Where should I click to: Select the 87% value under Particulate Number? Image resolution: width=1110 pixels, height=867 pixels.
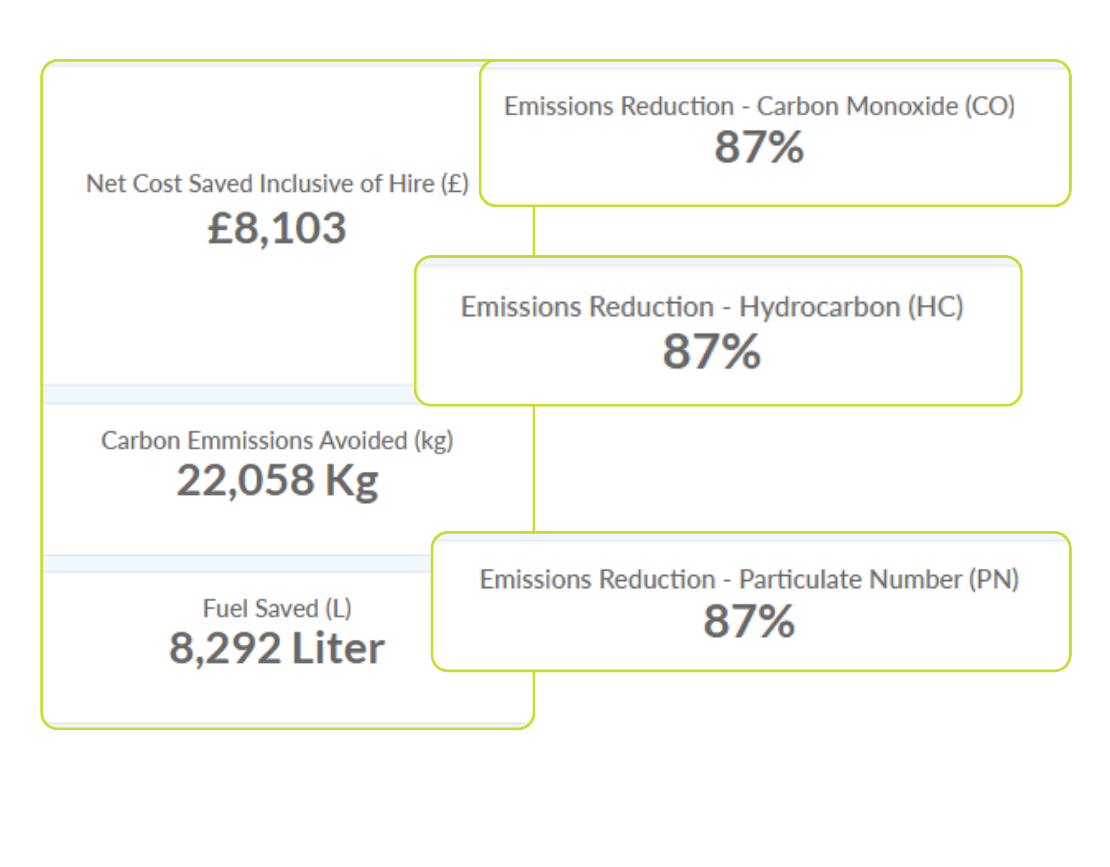coord(749,622)
